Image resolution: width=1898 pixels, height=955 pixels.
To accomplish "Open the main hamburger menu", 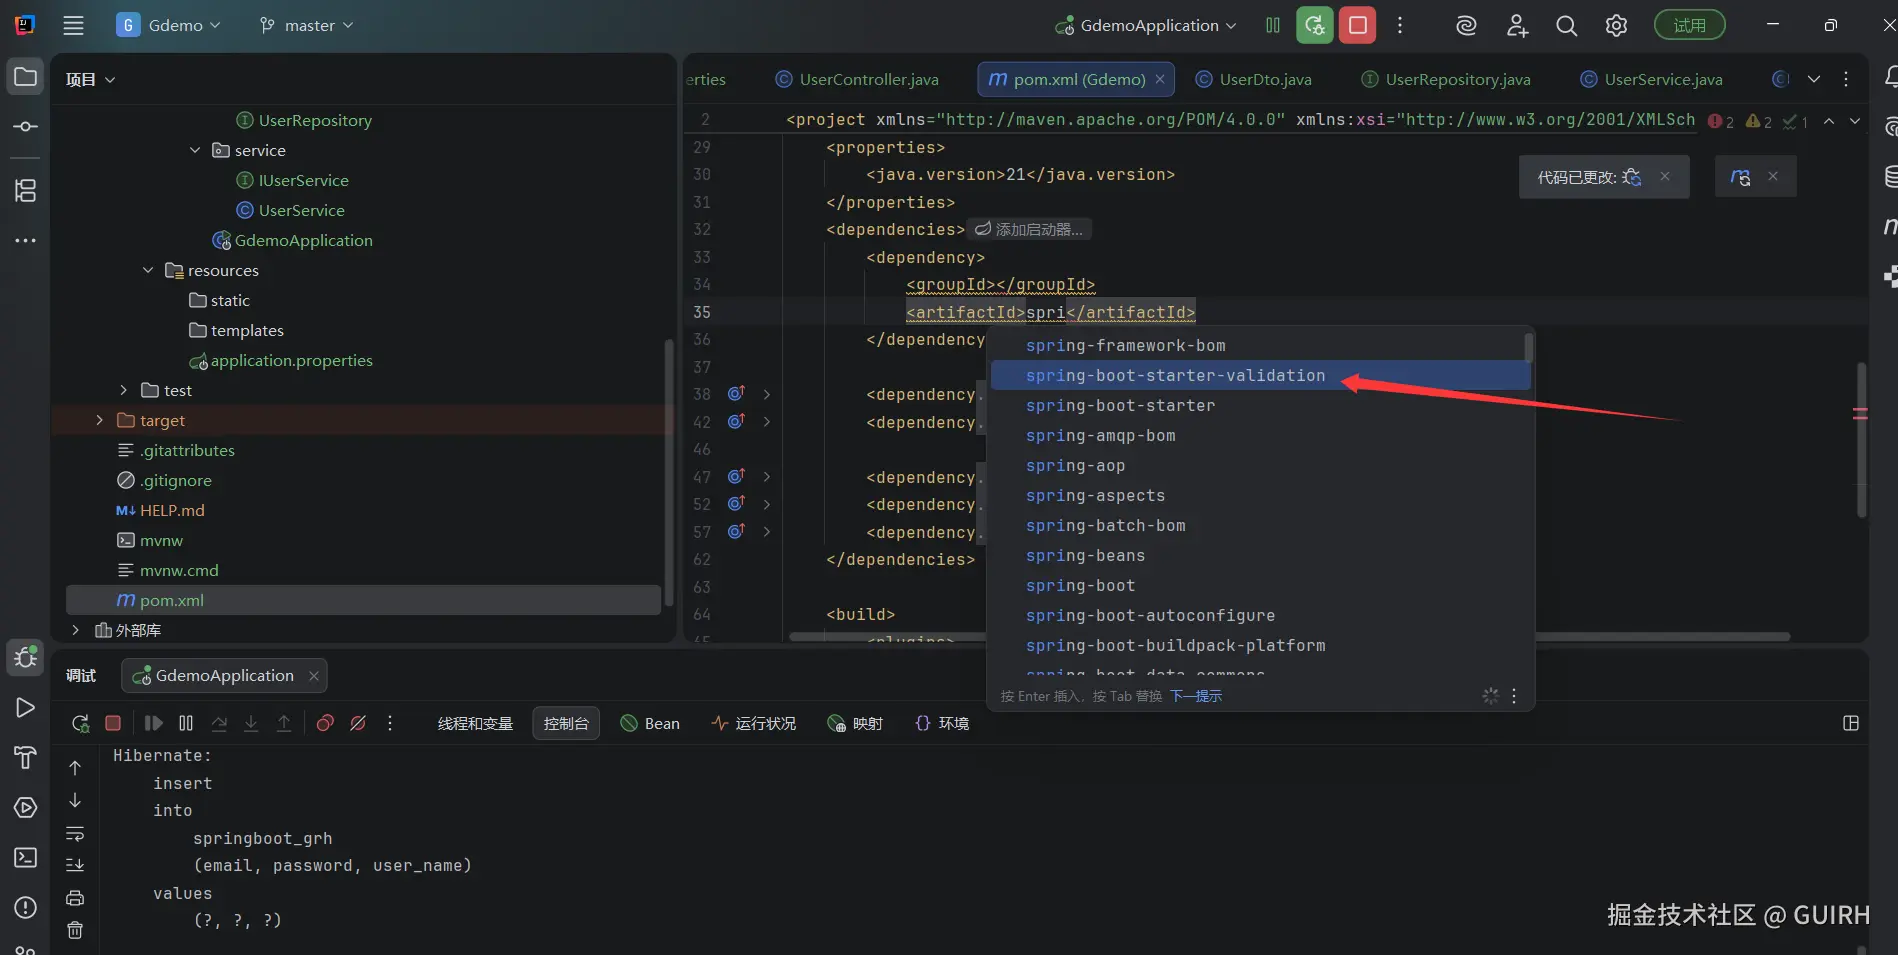I will [x=73, y=25].
